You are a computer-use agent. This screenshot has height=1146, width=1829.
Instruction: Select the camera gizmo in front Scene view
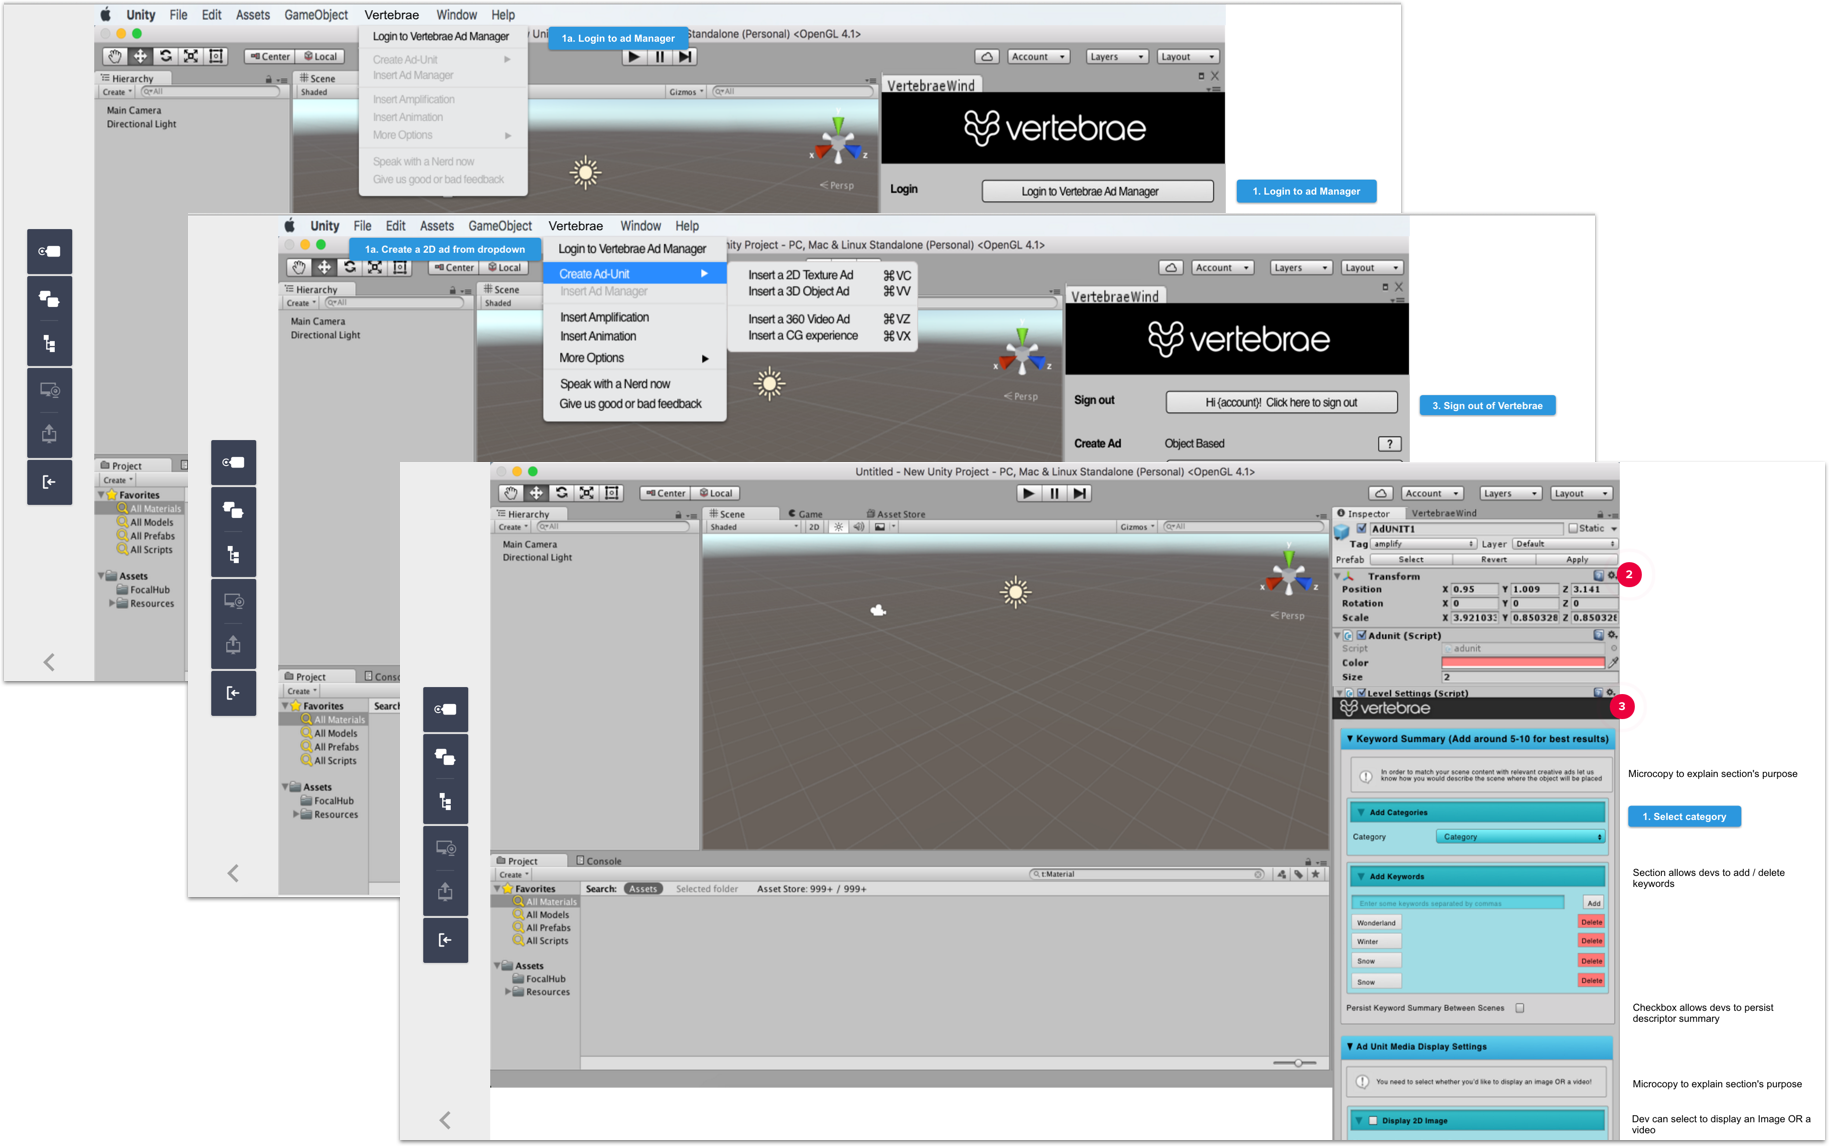pyautogui.click(x=878, y=610)
